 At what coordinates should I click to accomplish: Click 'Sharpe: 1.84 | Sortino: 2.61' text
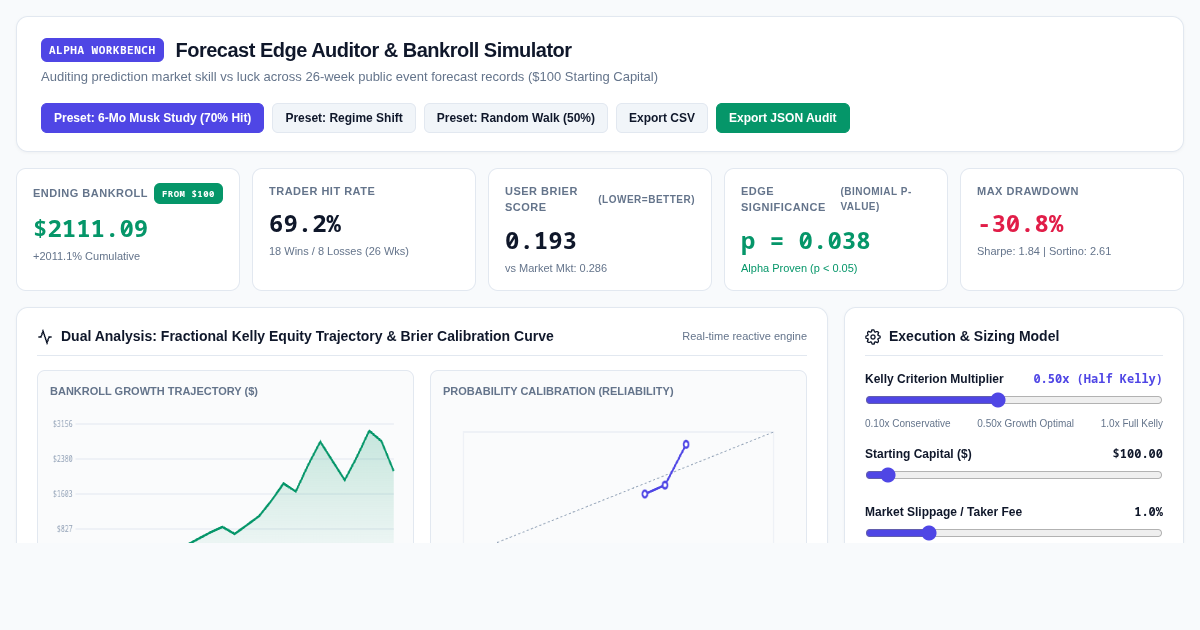[x=1044, y=251]
